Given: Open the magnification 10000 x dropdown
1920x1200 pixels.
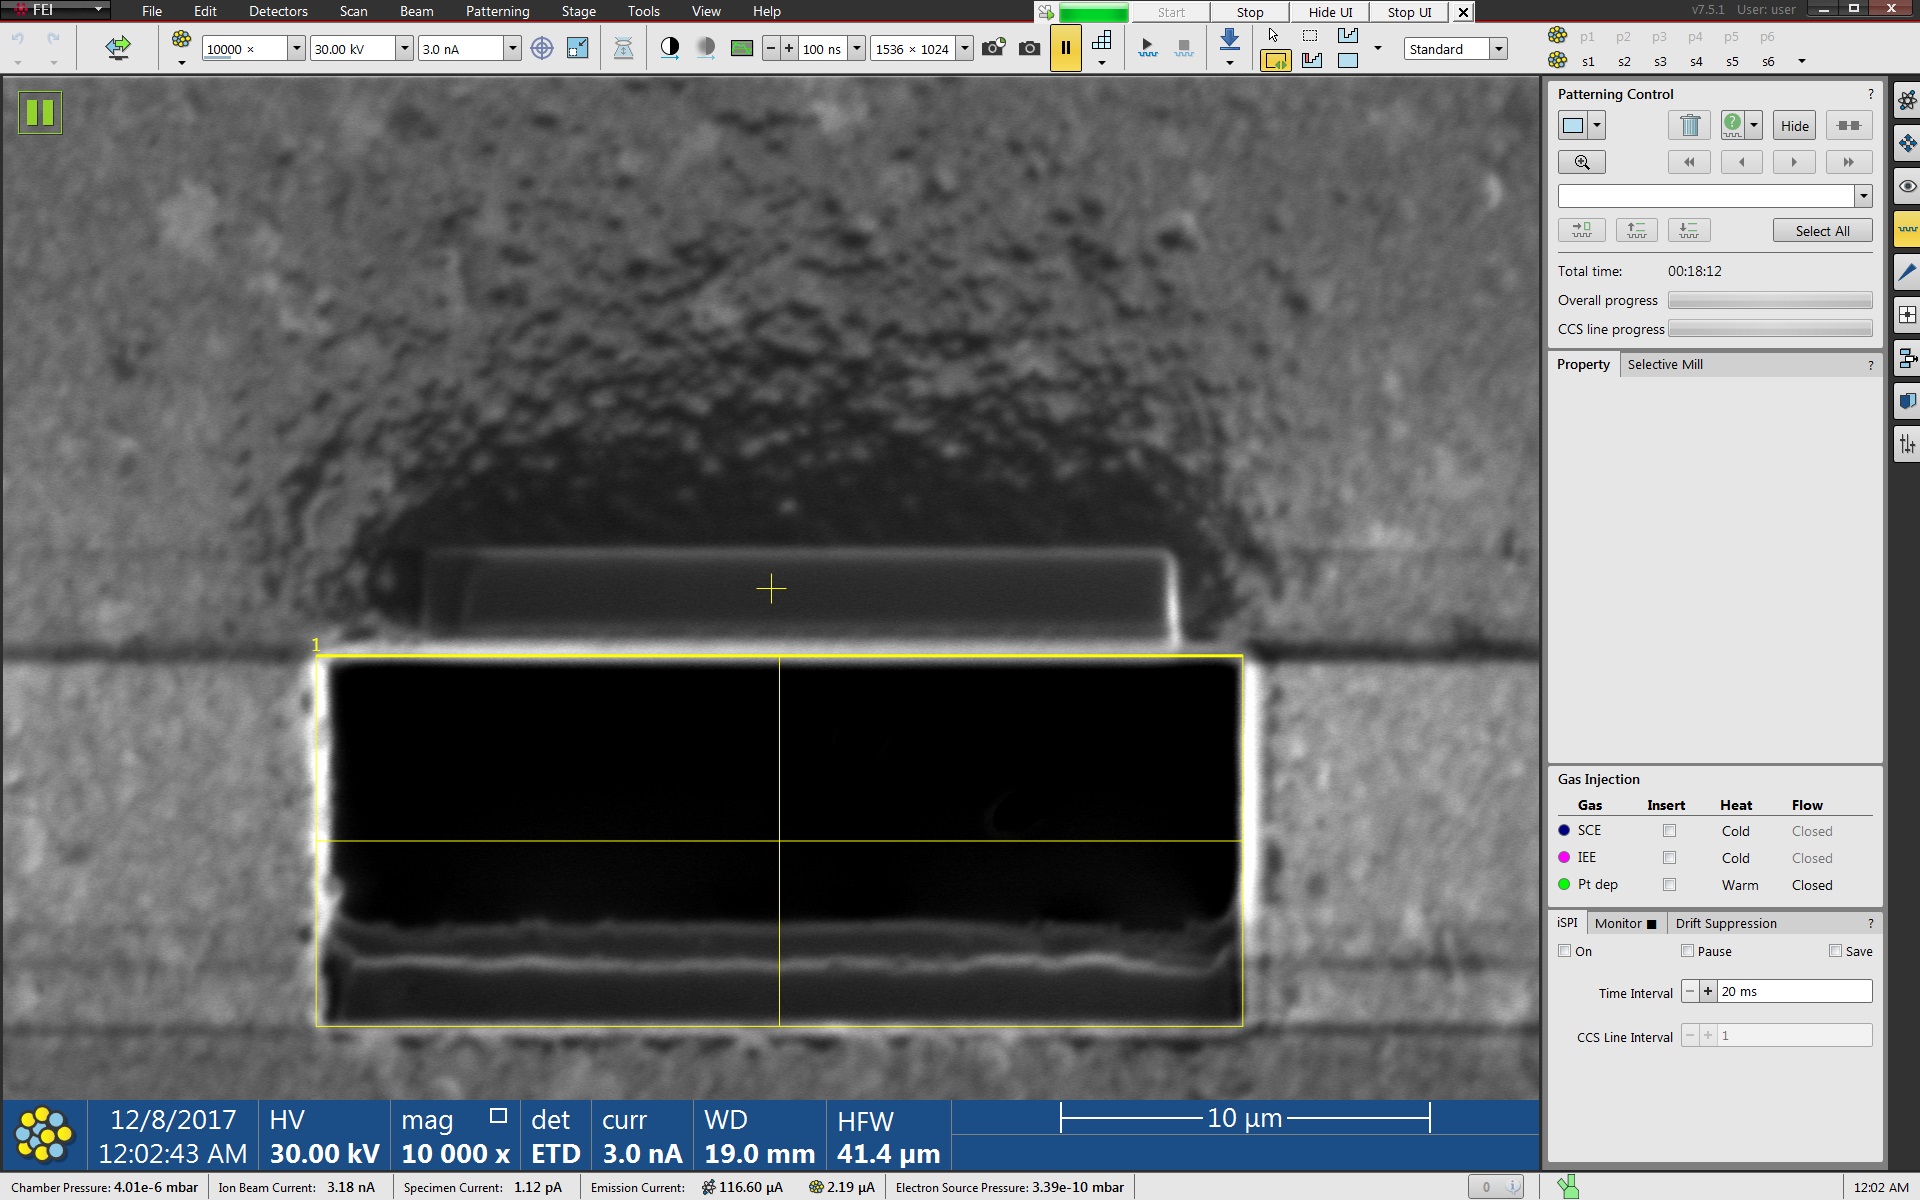Looking at the screenshot, I should [x=296, y=48].
